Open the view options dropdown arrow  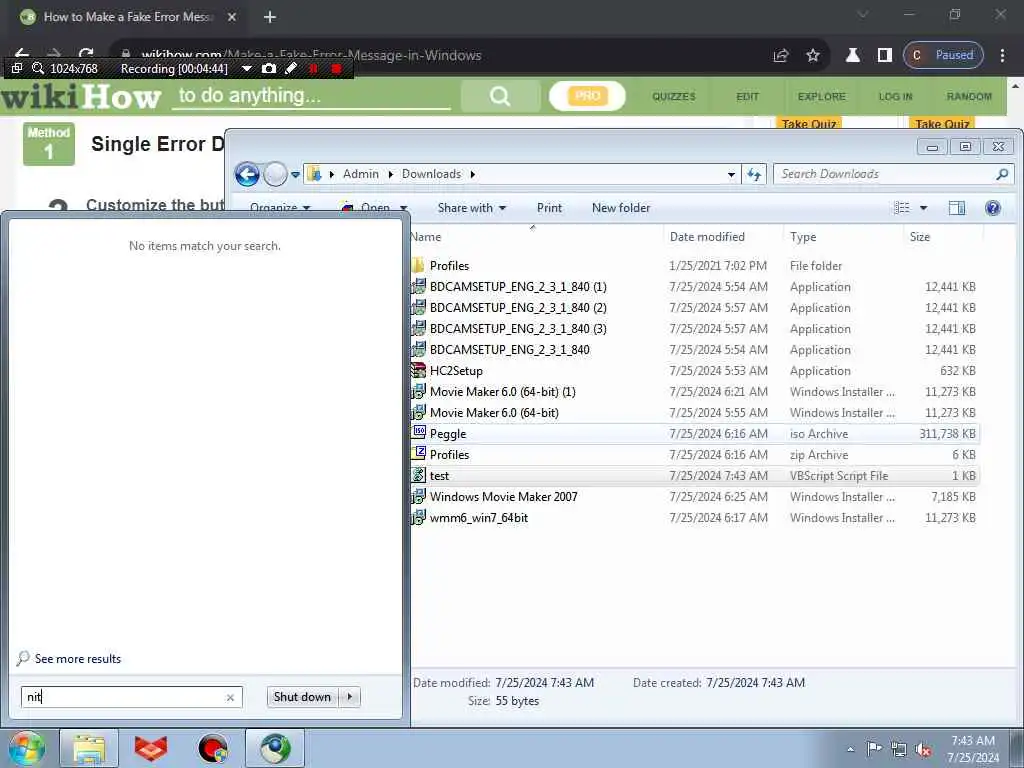click(x=923, y=208)
